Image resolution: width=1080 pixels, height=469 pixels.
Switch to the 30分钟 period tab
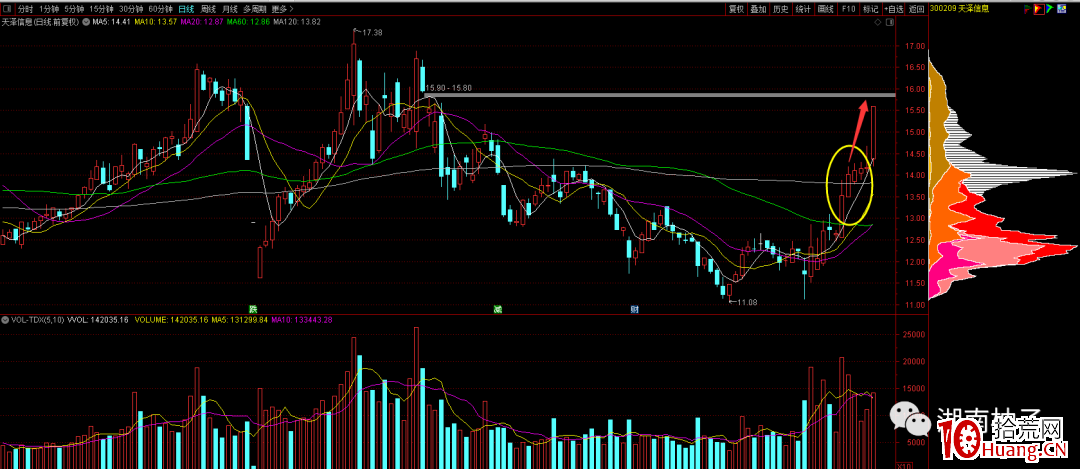130,8
